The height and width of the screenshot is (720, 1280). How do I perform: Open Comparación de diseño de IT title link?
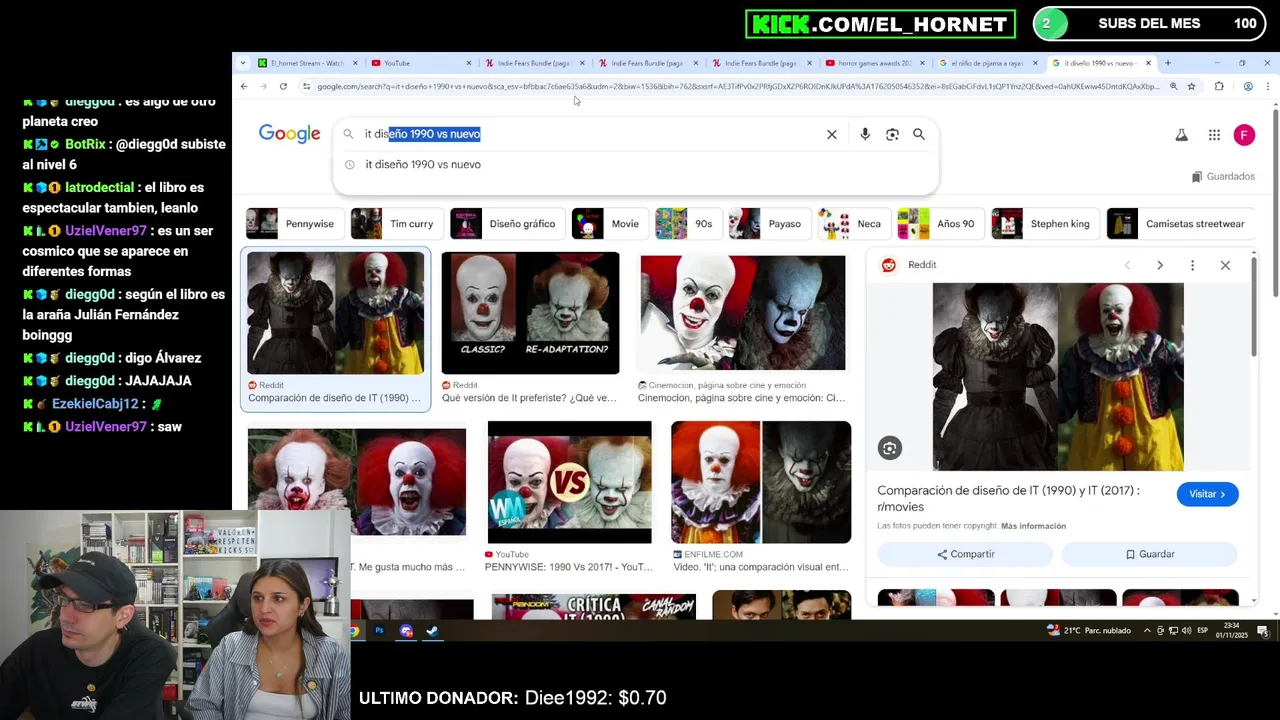pos(1008,498)
